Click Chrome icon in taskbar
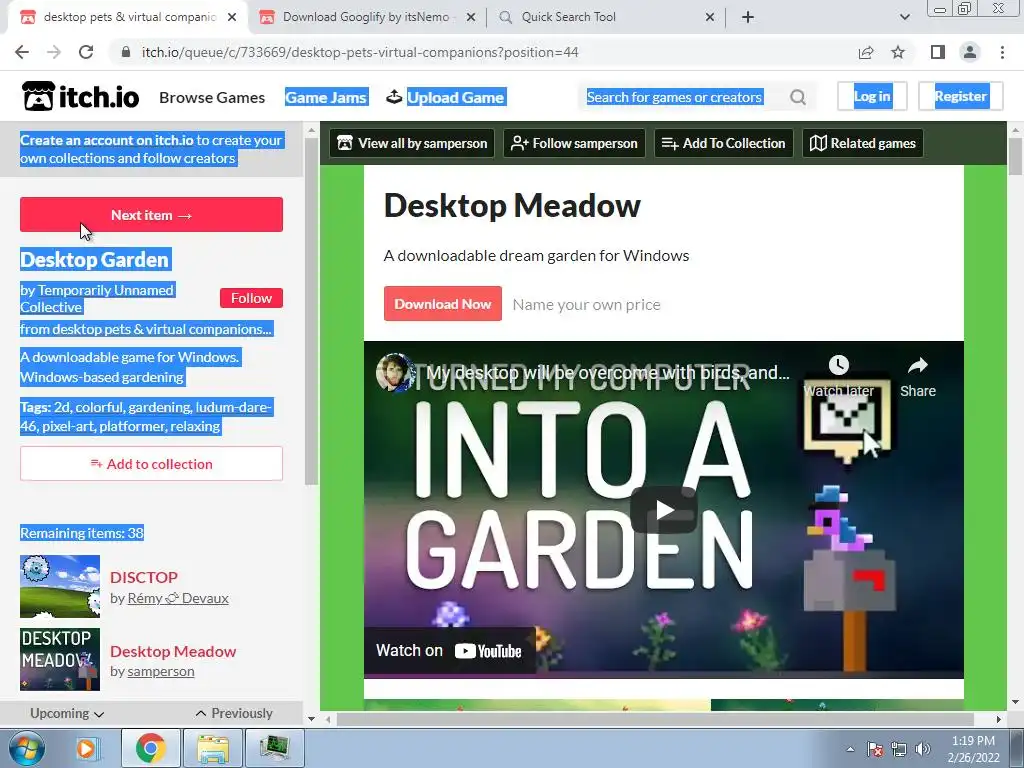1024x768 pixels. tap(151, 748)
